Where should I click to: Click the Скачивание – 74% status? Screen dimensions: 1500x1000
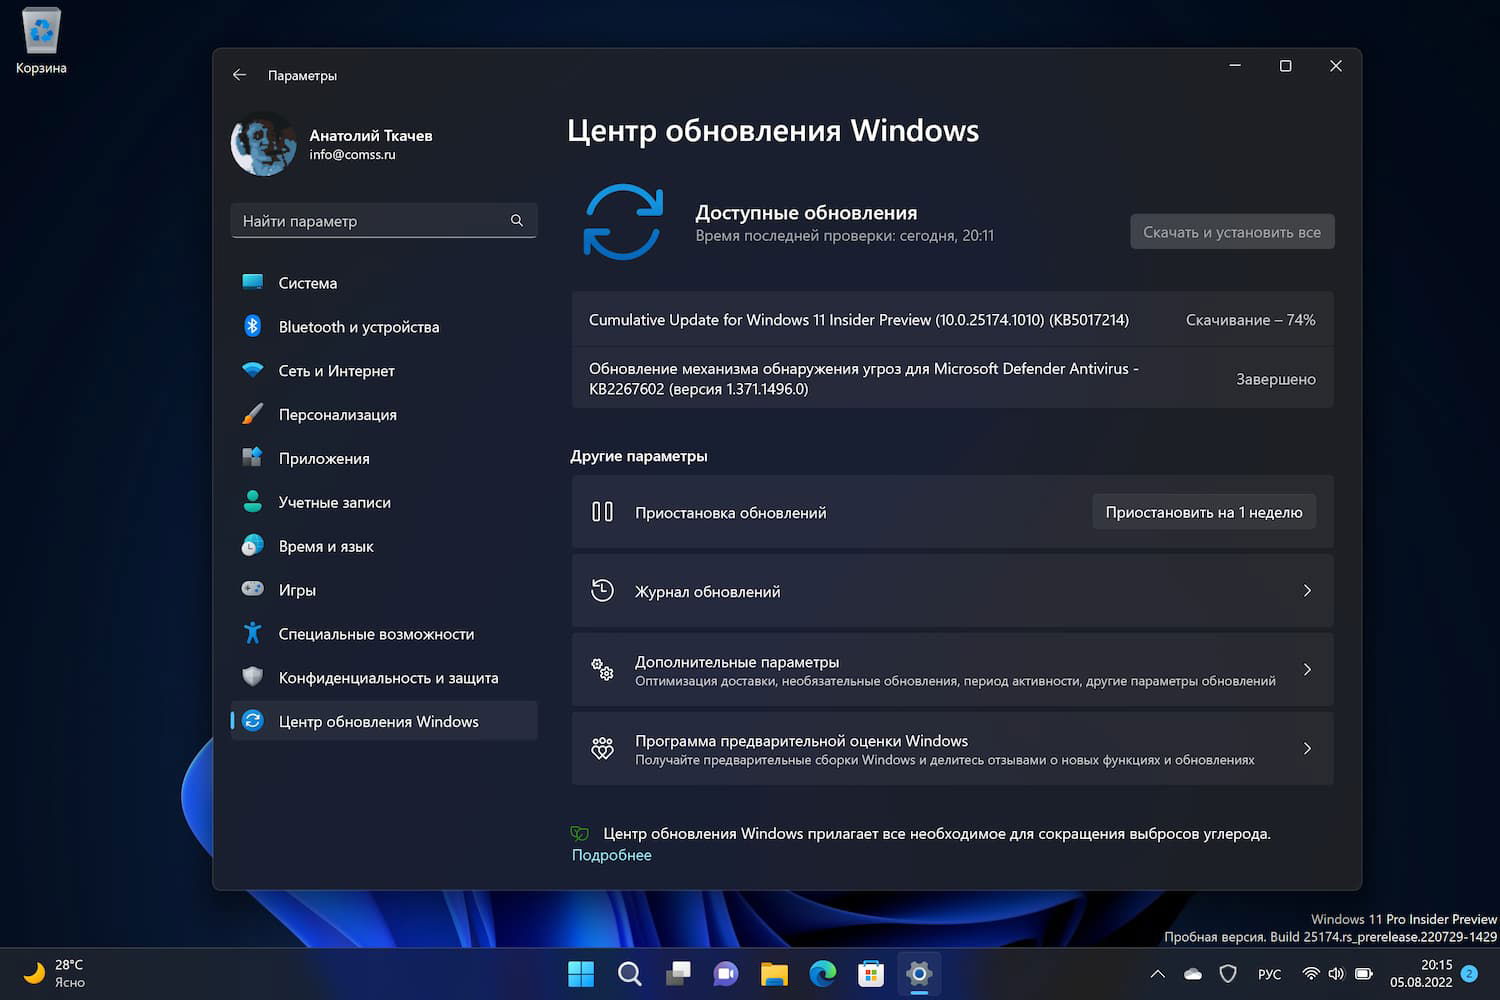pos(1251,320)
